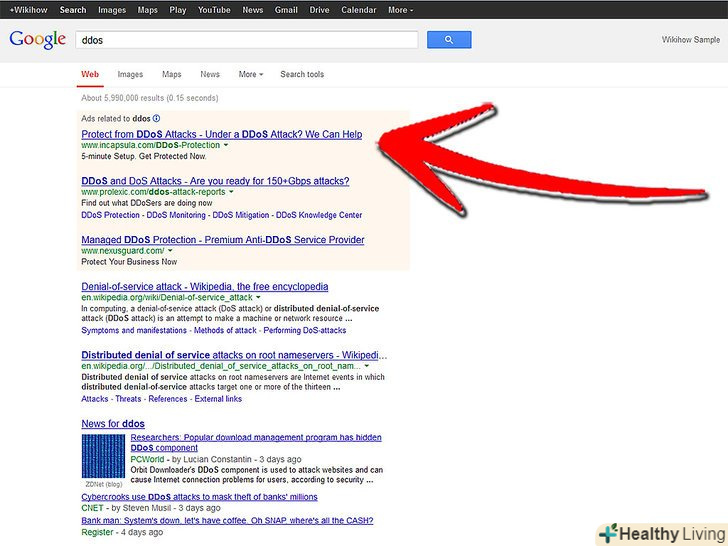Open YouTube in the top black bar
Screen dimensions: 728x546
point(214,10)
